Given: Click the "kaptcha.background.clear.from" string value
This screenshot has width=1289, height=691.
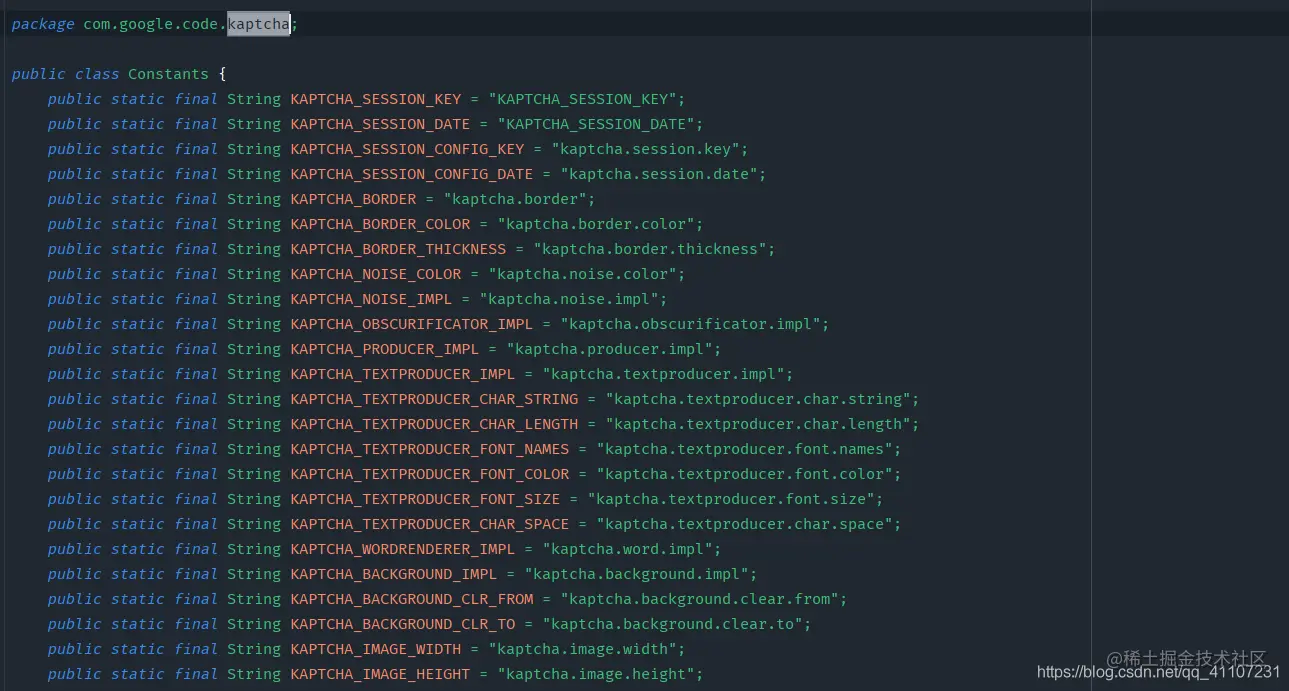Looking at the screenshot, I should (x=700, y=599).
